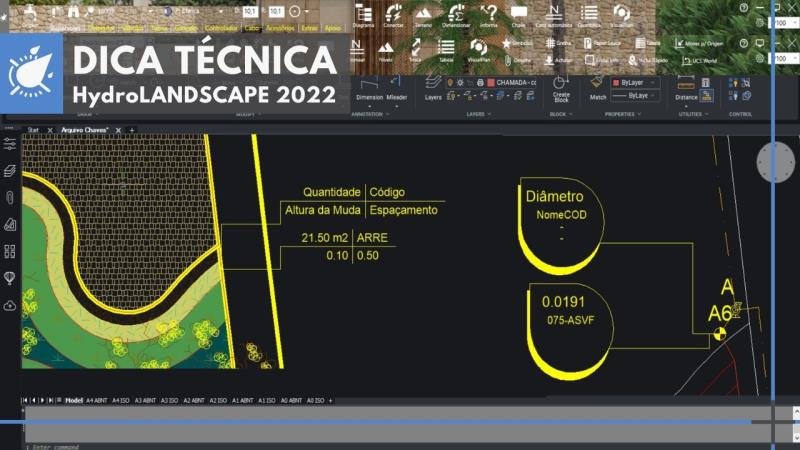Viewport: 800px width, 450px height.
Task: Toggle the layer lightbulb on/off icon
Action: tap(450, 82)
